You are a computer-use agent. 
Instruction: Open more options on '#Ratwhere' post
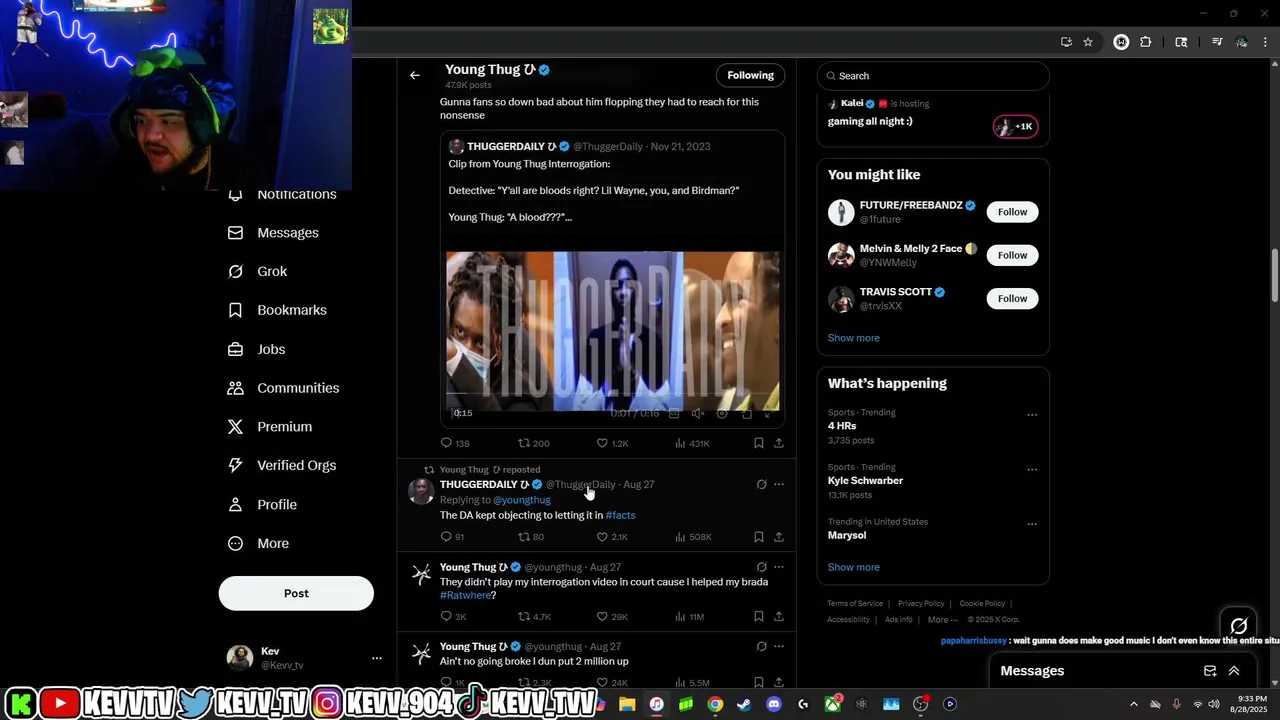point(779,567)
